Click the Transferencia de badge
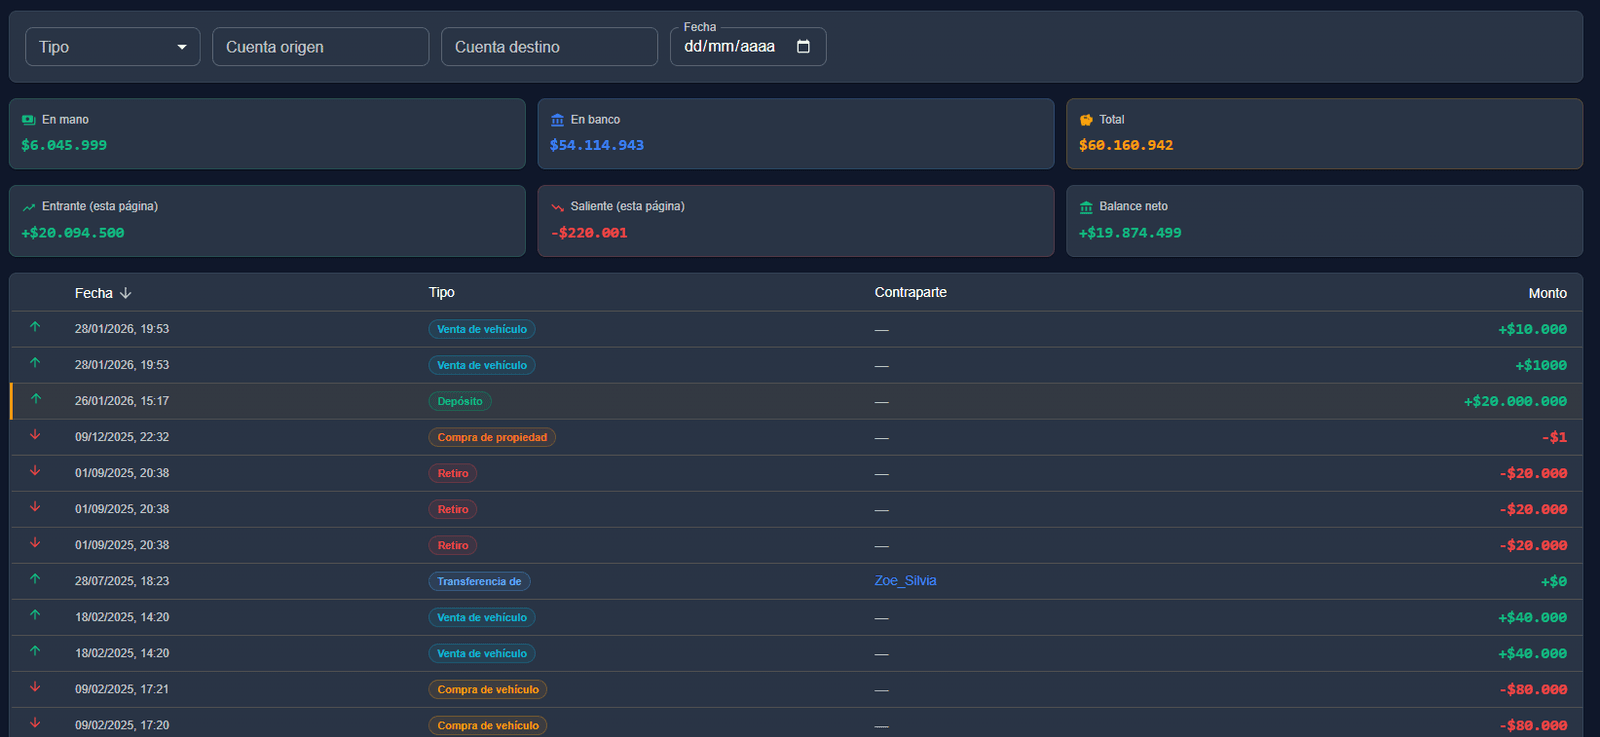The width and height of the screenshot is (1600, 737). (x=479, y=581)
